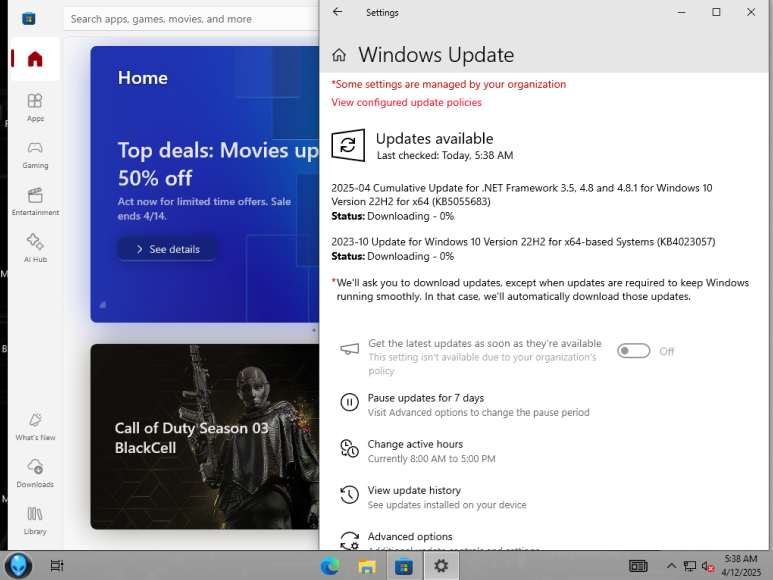Click the active hours clock icon
773x580 pixels.
[350, 448]
